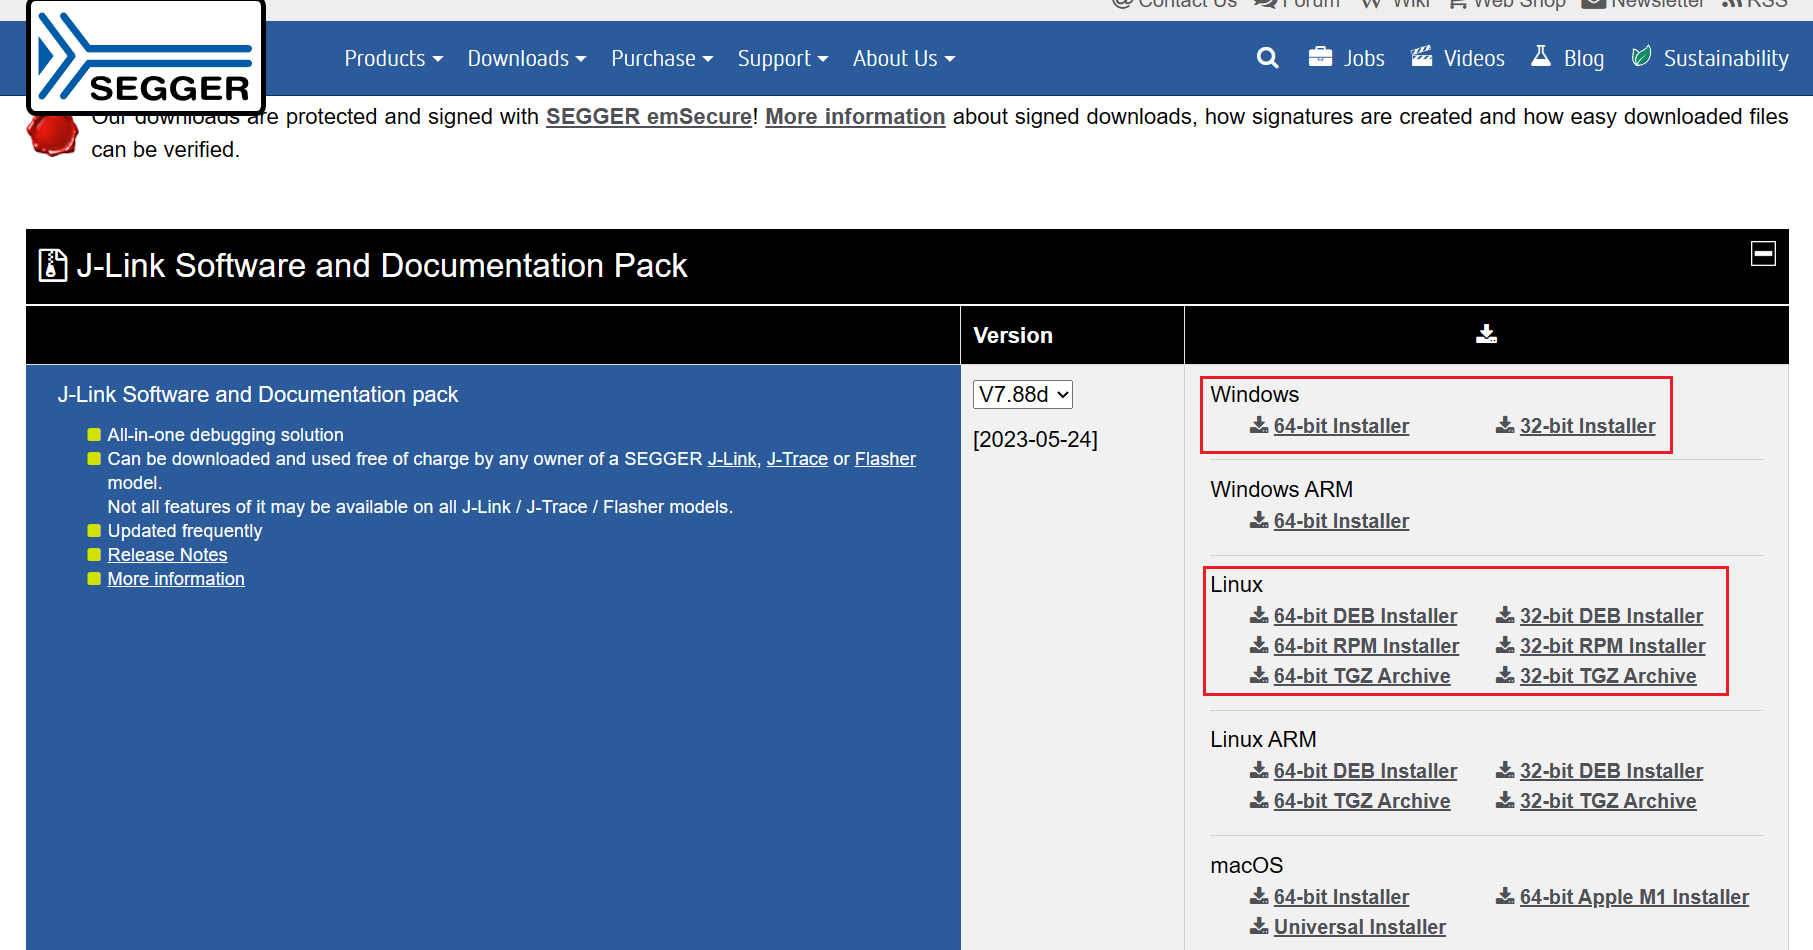Open the SEGGER emSecure link

pyautogui.click(x=649, y=116)
